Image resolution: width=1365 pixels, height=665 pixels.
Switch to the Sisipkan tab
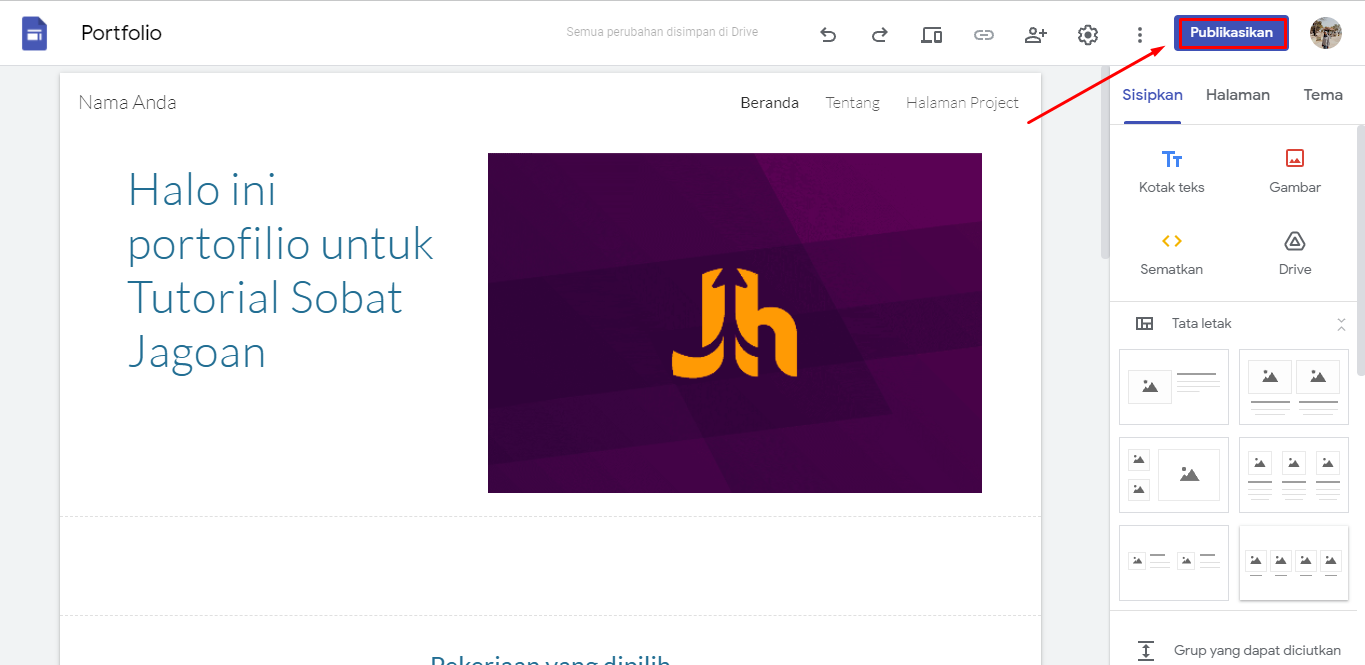(x=1152, y=95)
